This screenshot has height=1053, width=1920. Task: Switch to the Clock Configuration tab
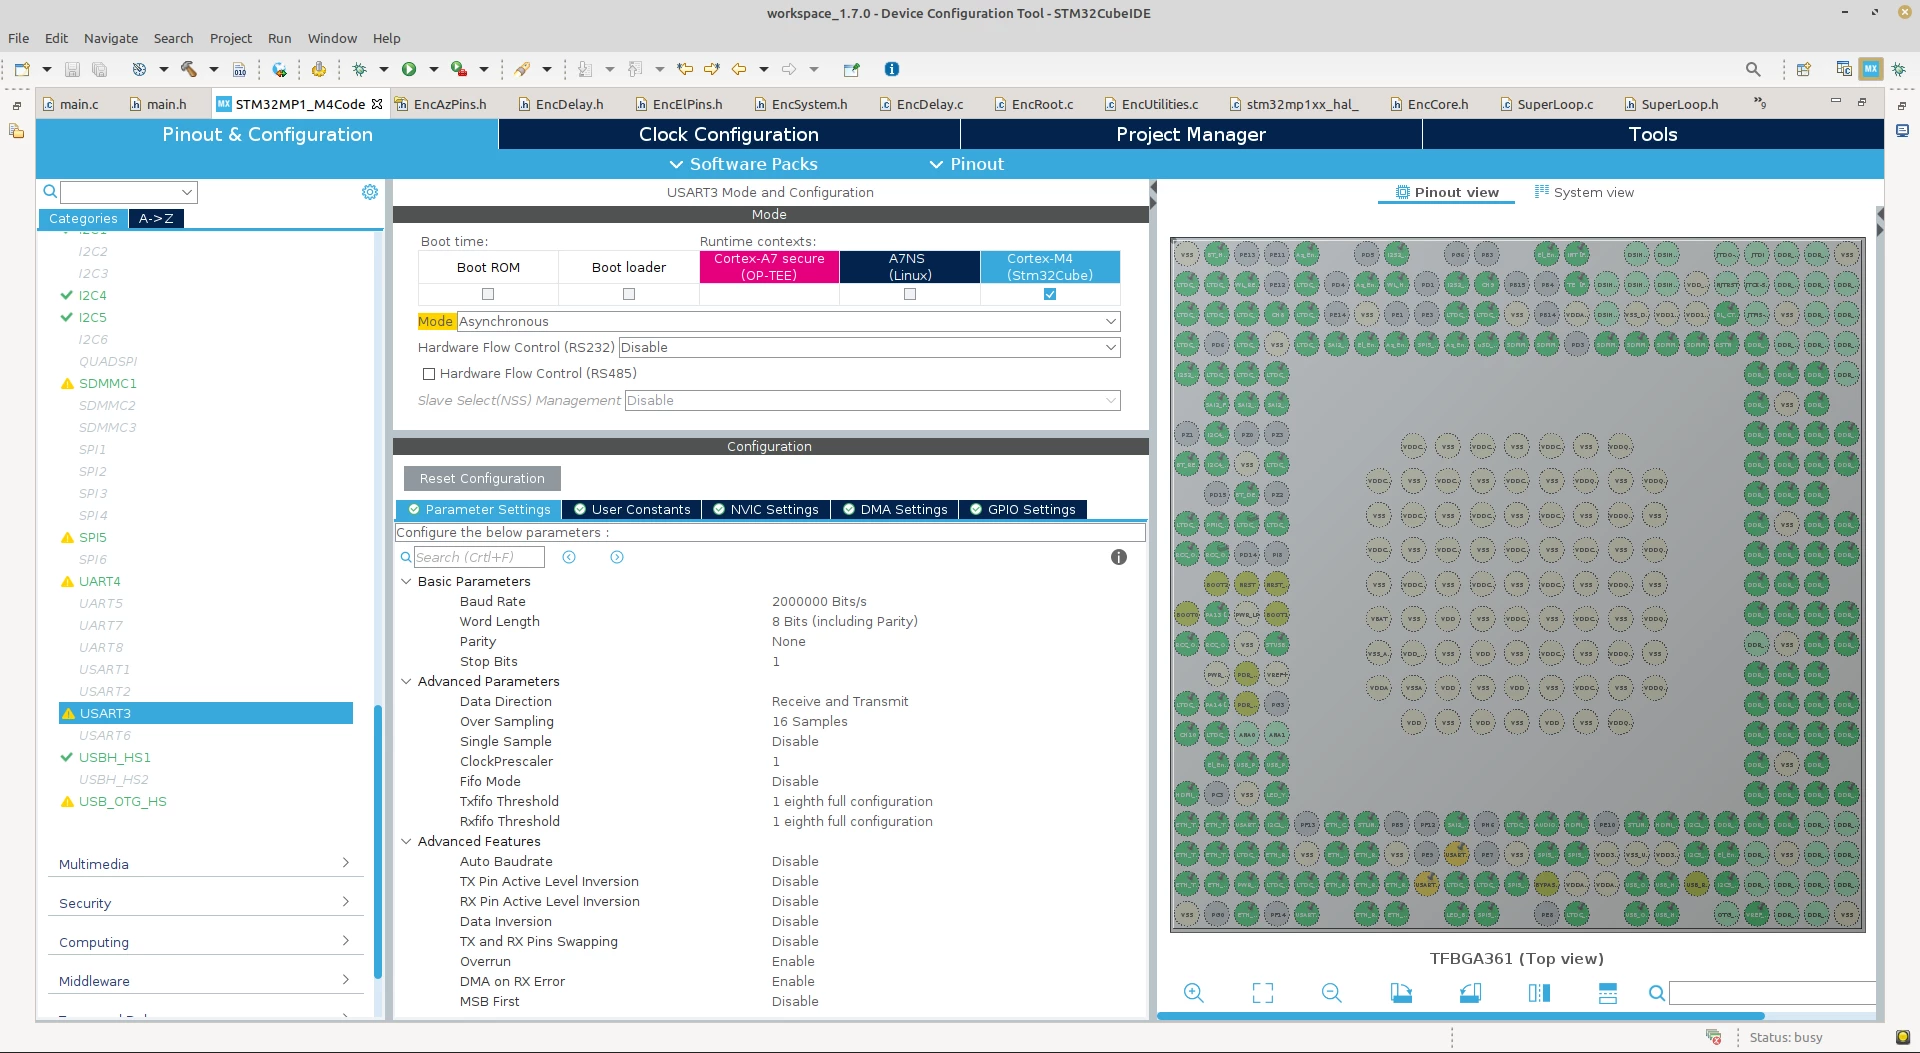[729, 134]
